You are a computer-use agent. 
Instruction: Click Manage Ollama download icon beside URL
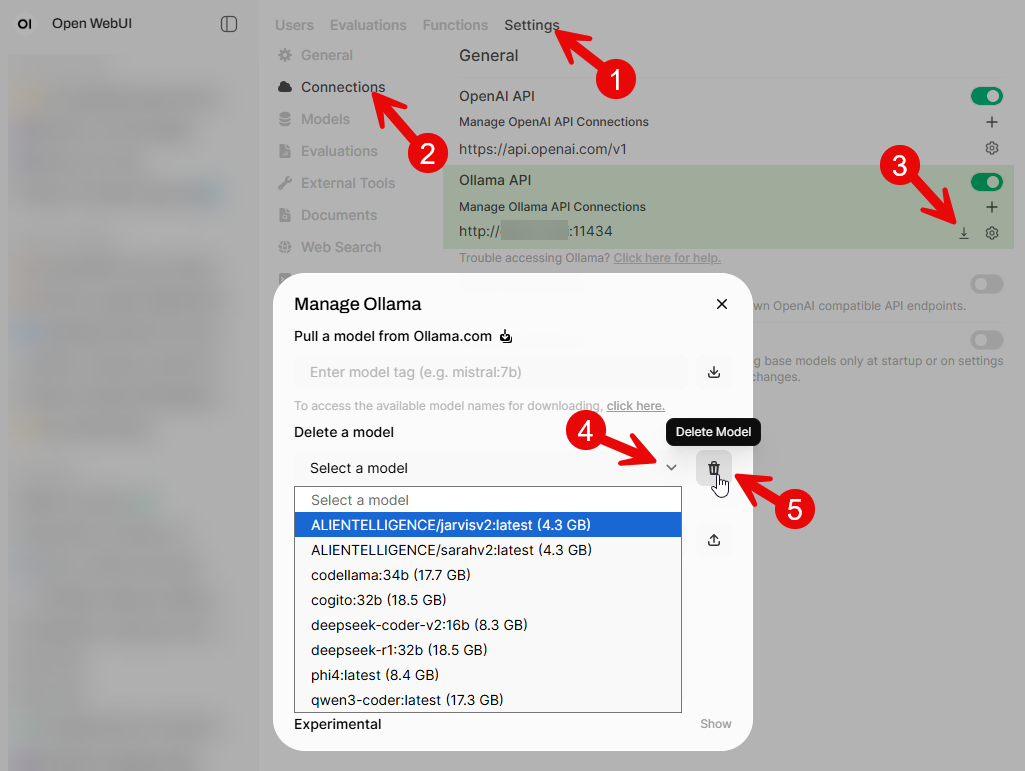(x=964, y=233)
